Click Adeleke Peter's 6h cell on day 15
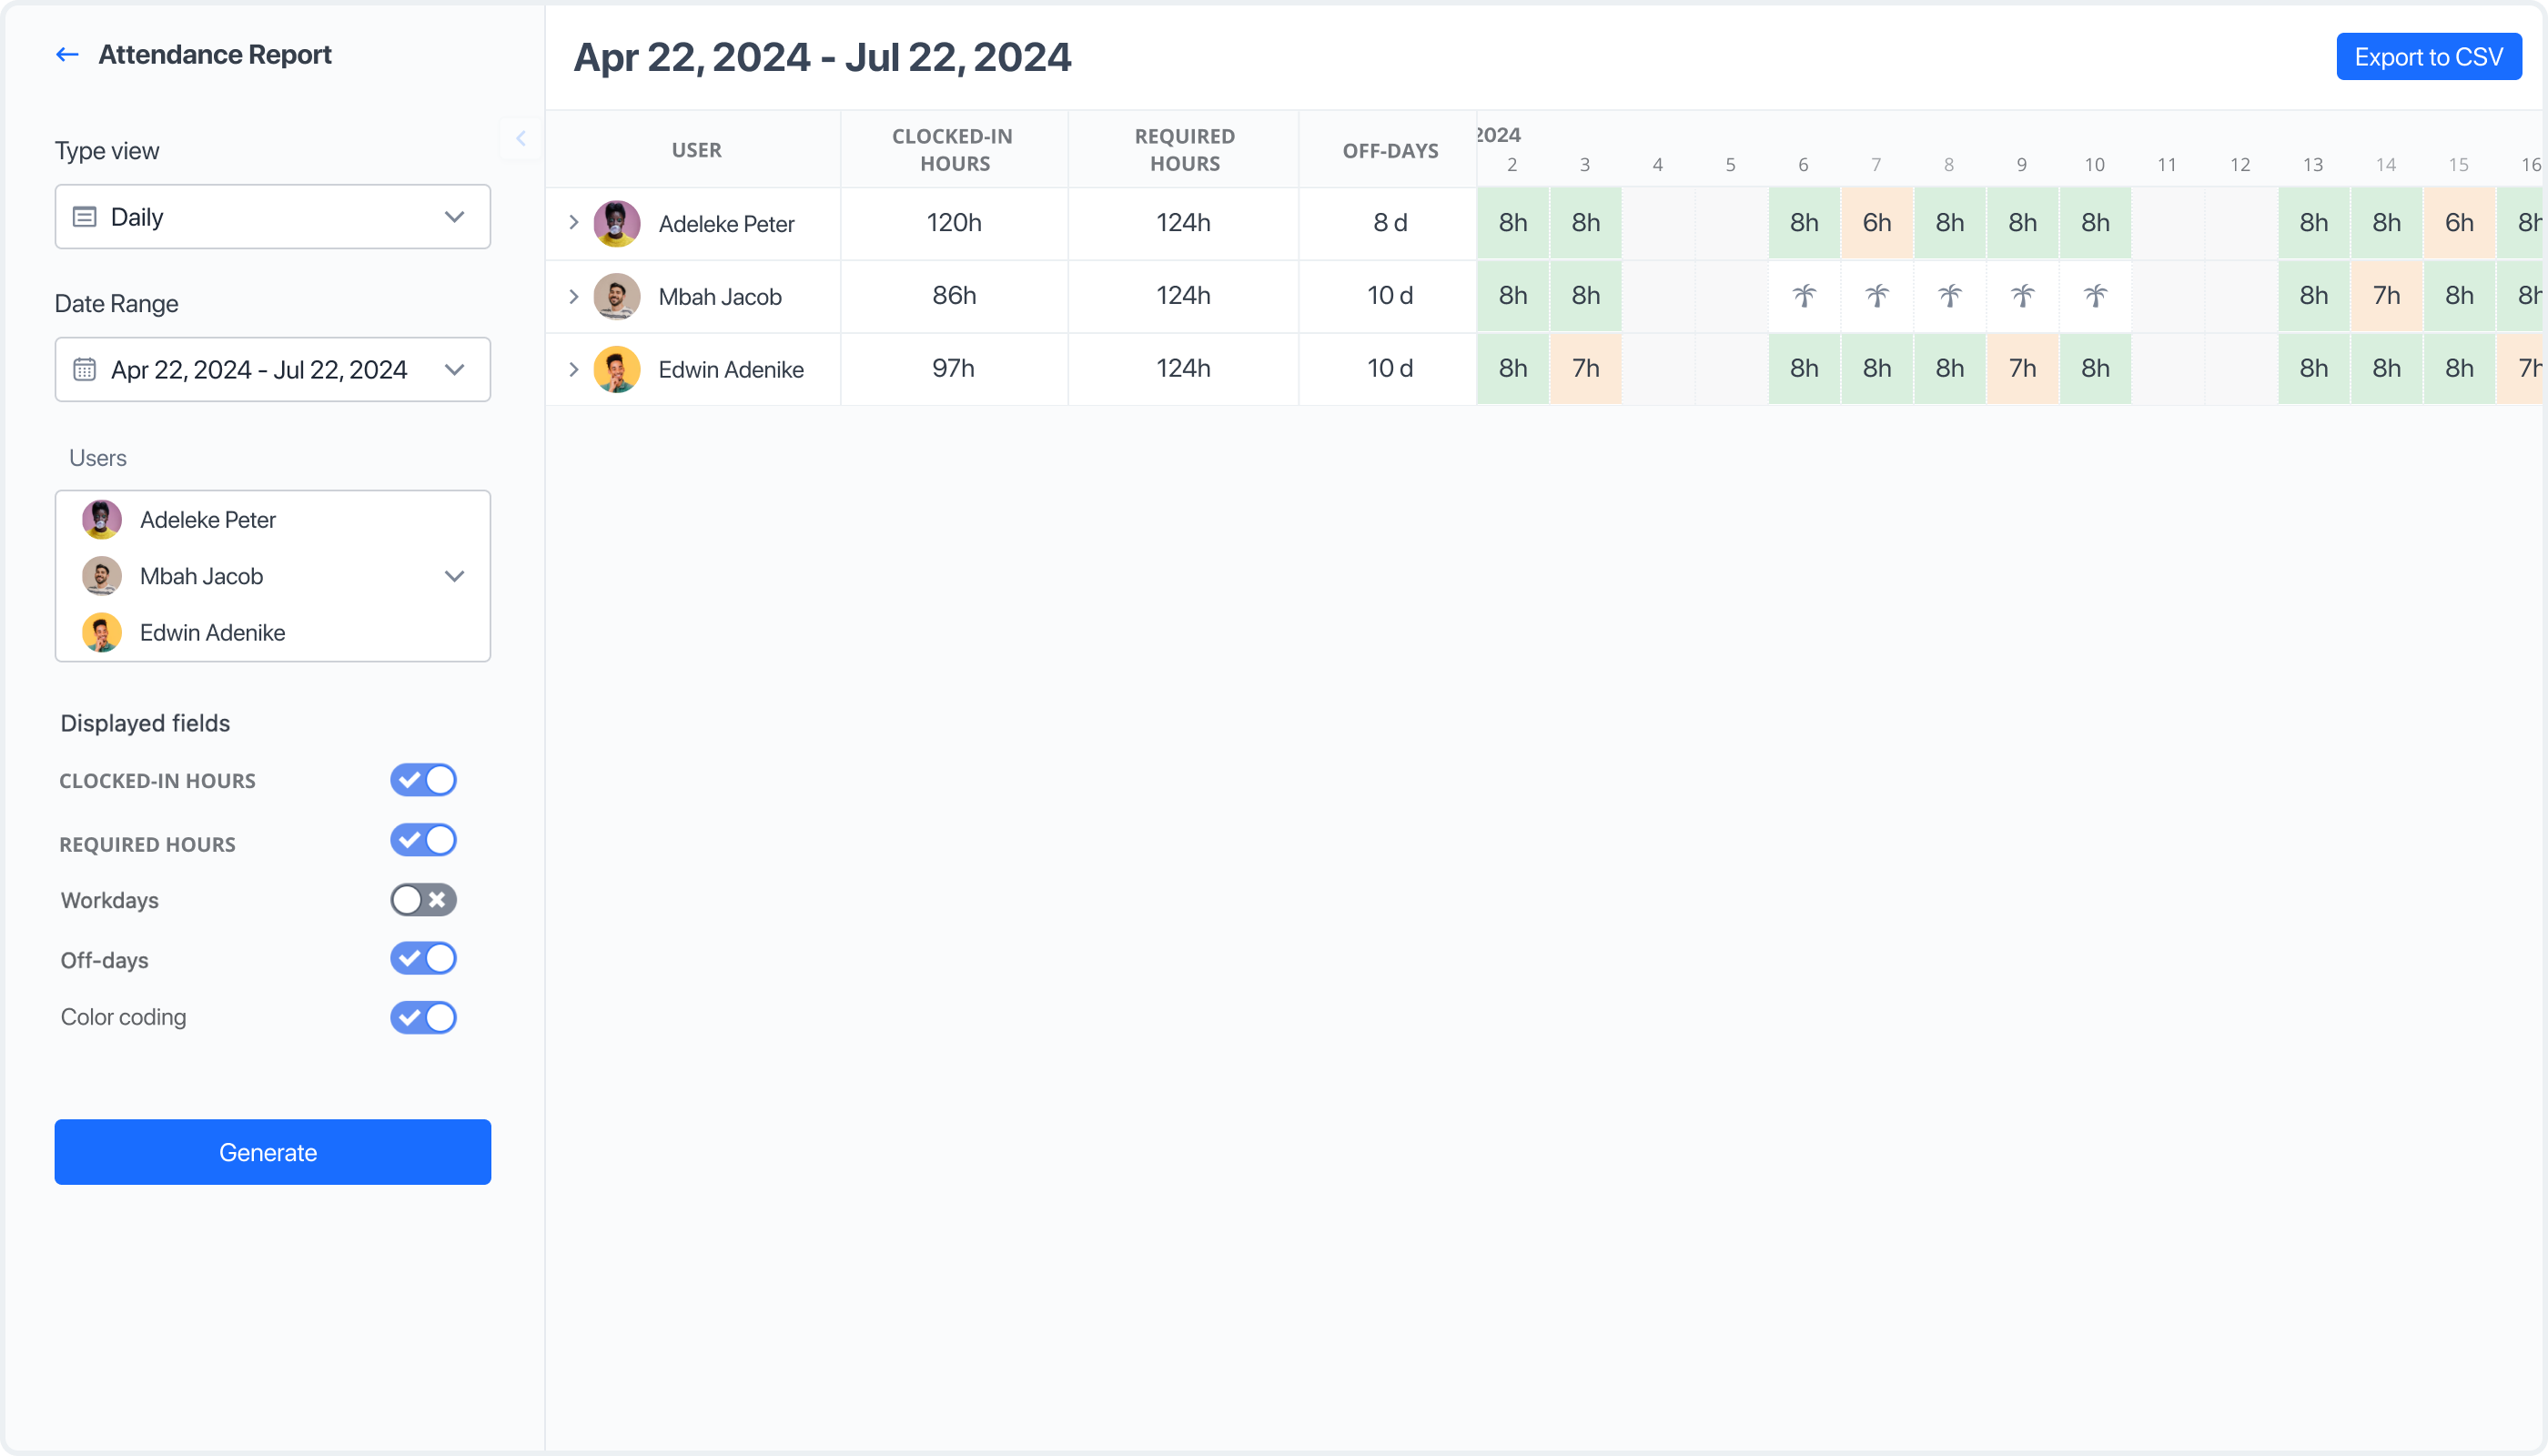 tap(2459, 223)
